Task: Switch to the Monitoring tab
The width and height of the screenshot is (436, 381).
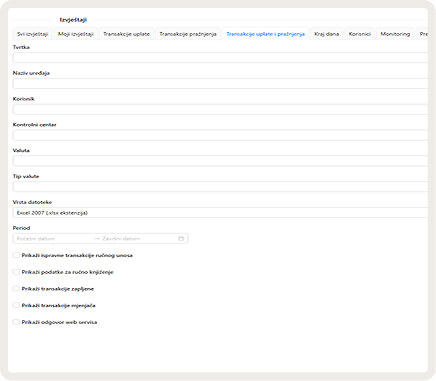Action: click(395, 34)
